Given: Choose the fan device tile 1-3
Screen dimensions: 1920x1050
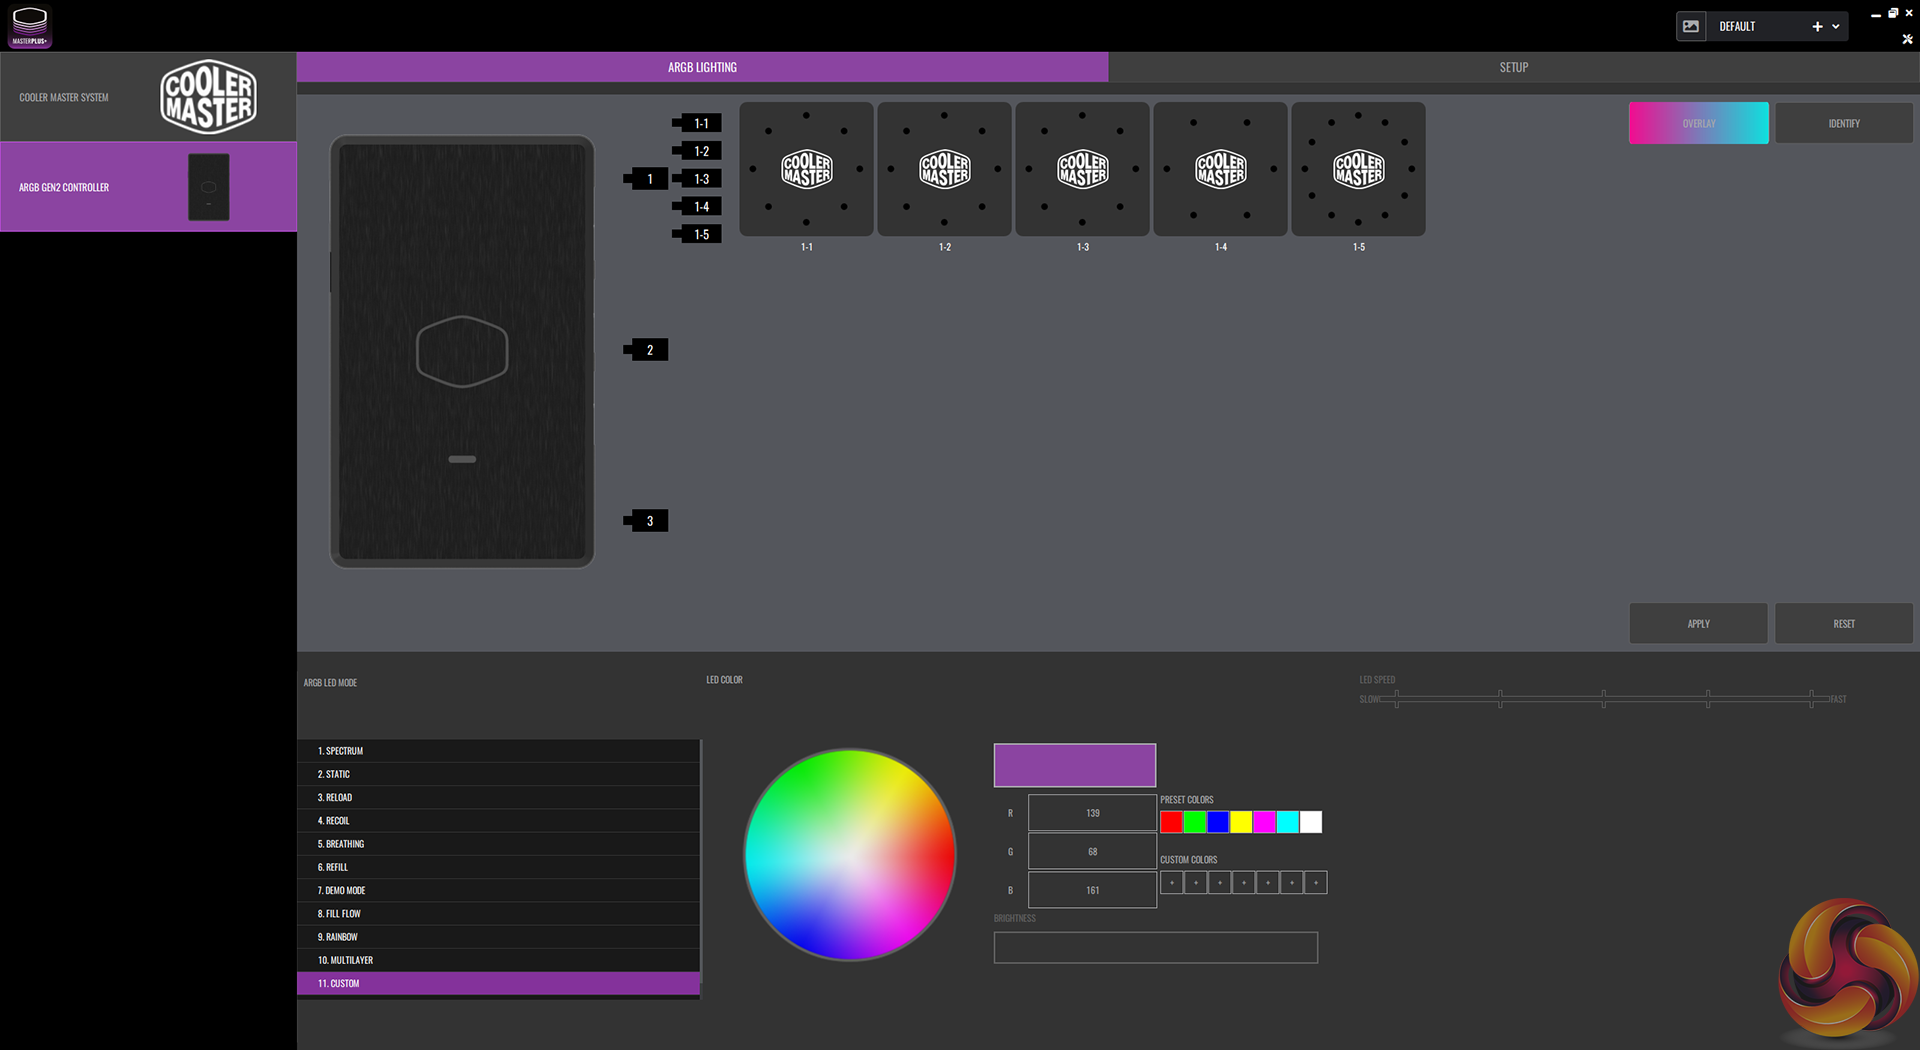Looking at the screenshot, I should 1082,169.
